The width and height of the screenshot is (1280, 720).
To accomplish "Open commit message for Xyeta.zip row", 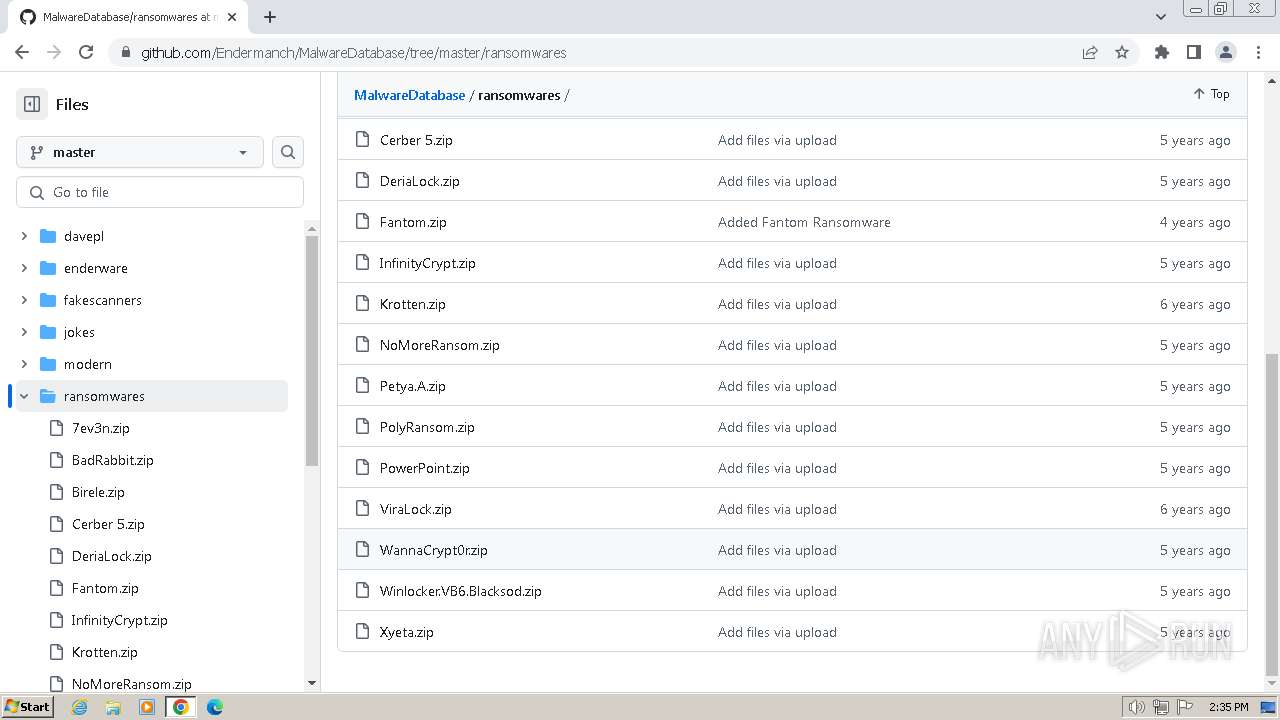I will pos(777,632).
